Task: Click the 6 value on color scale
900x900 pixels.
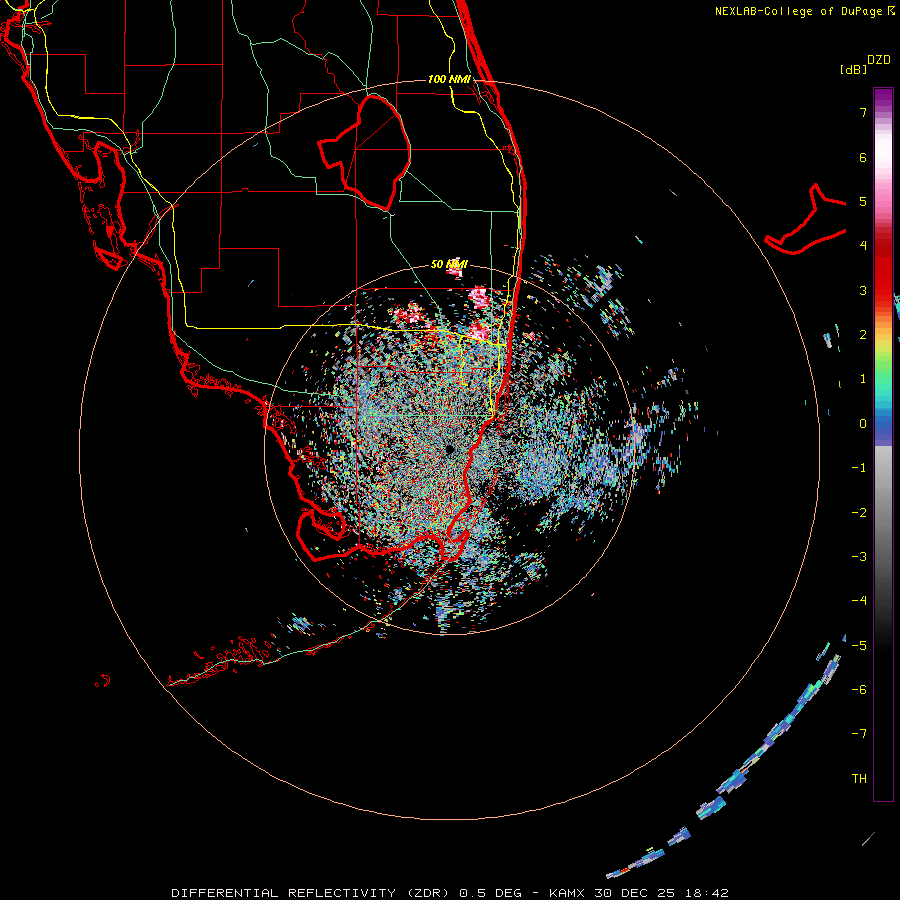Action: 863,157
